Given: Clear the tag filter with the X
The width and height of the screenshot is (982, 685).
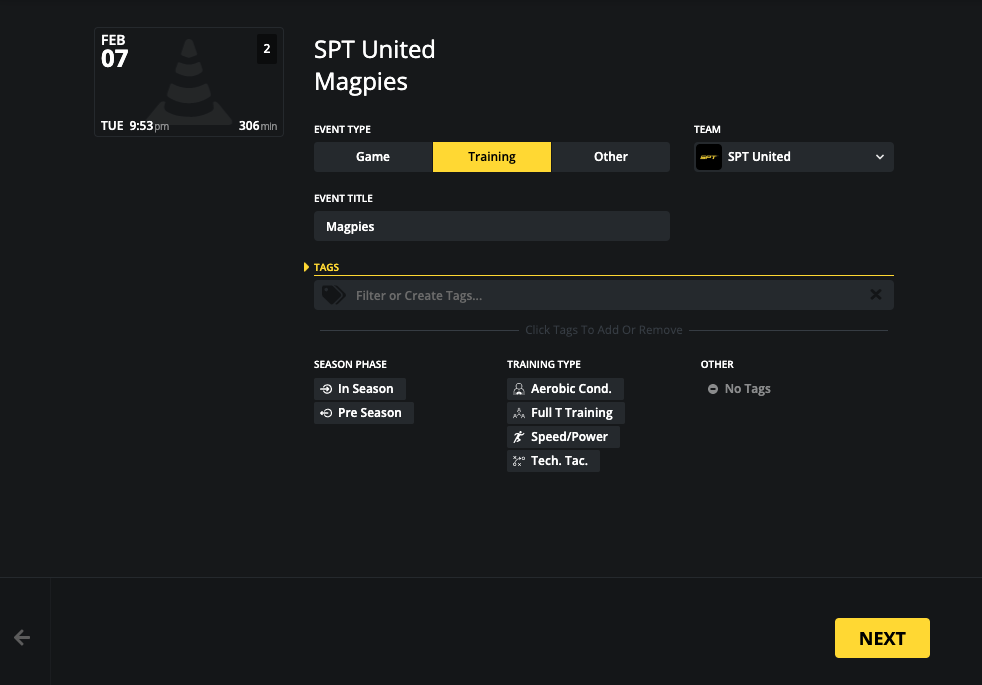Looking at the screenshot, I should [x=875, y=294].
